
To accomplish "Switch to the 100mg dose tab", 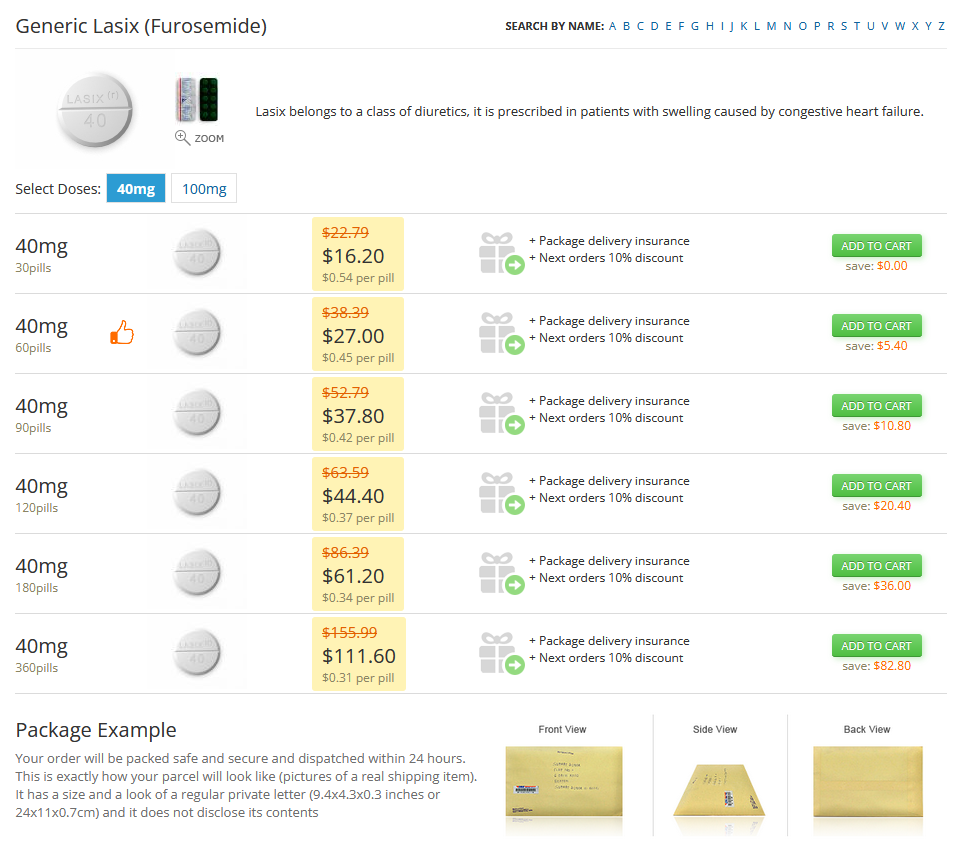I will pyautogui.click(x=204, y=188).
